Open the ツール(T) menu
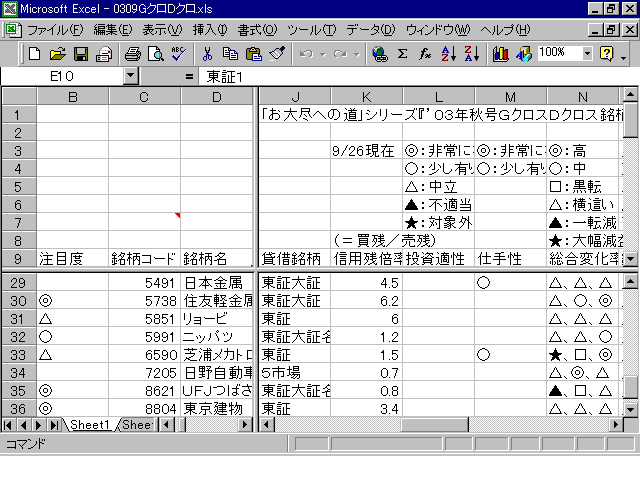 [312, 30]
